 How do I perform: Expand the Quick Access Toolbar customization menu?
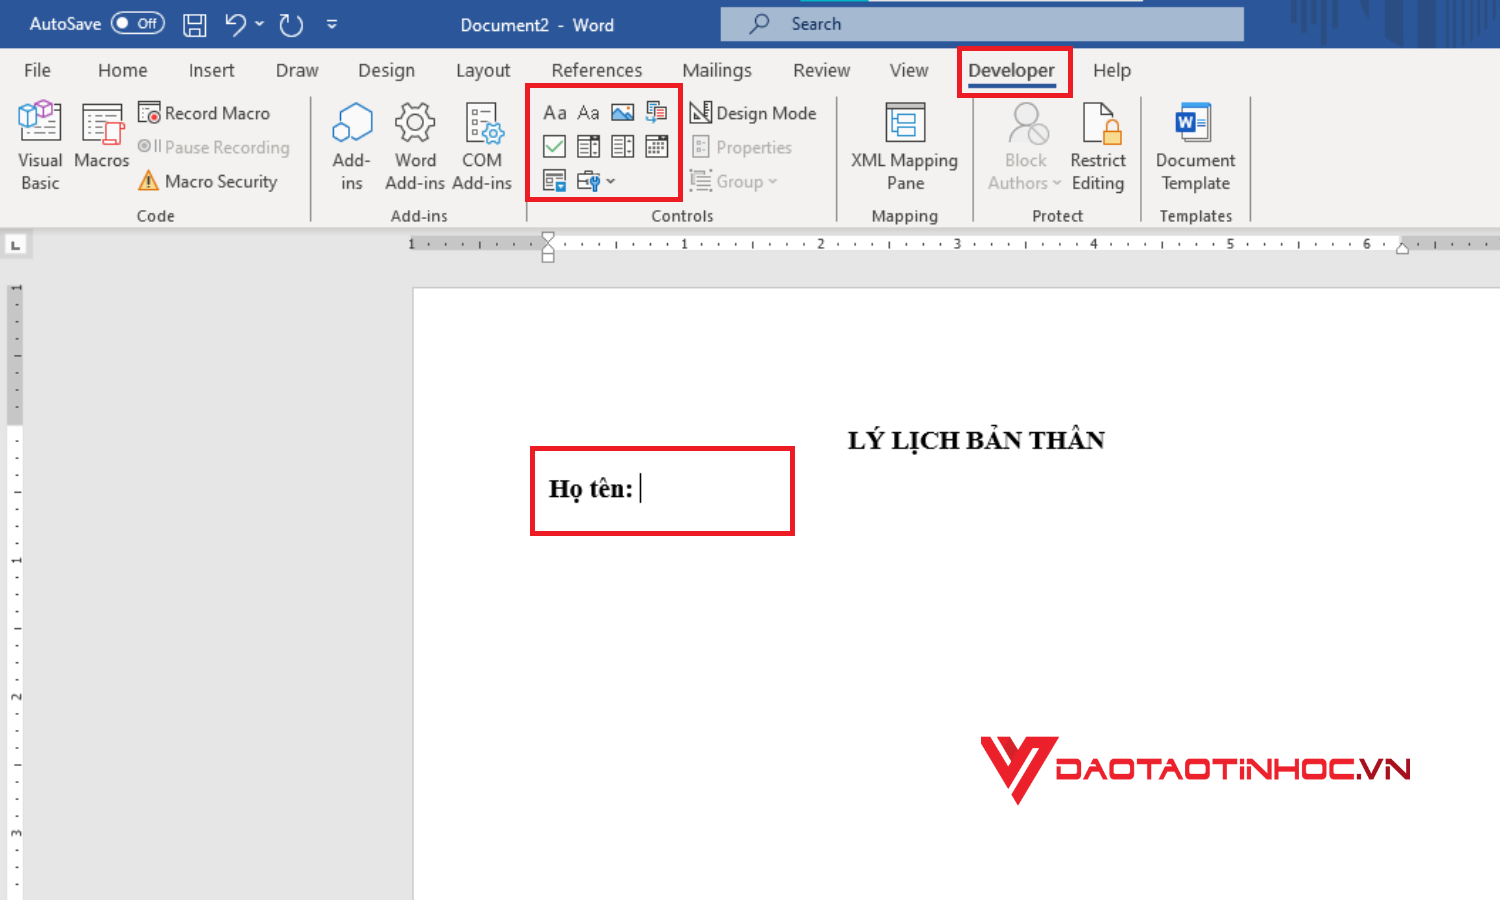tap(332, 24)
